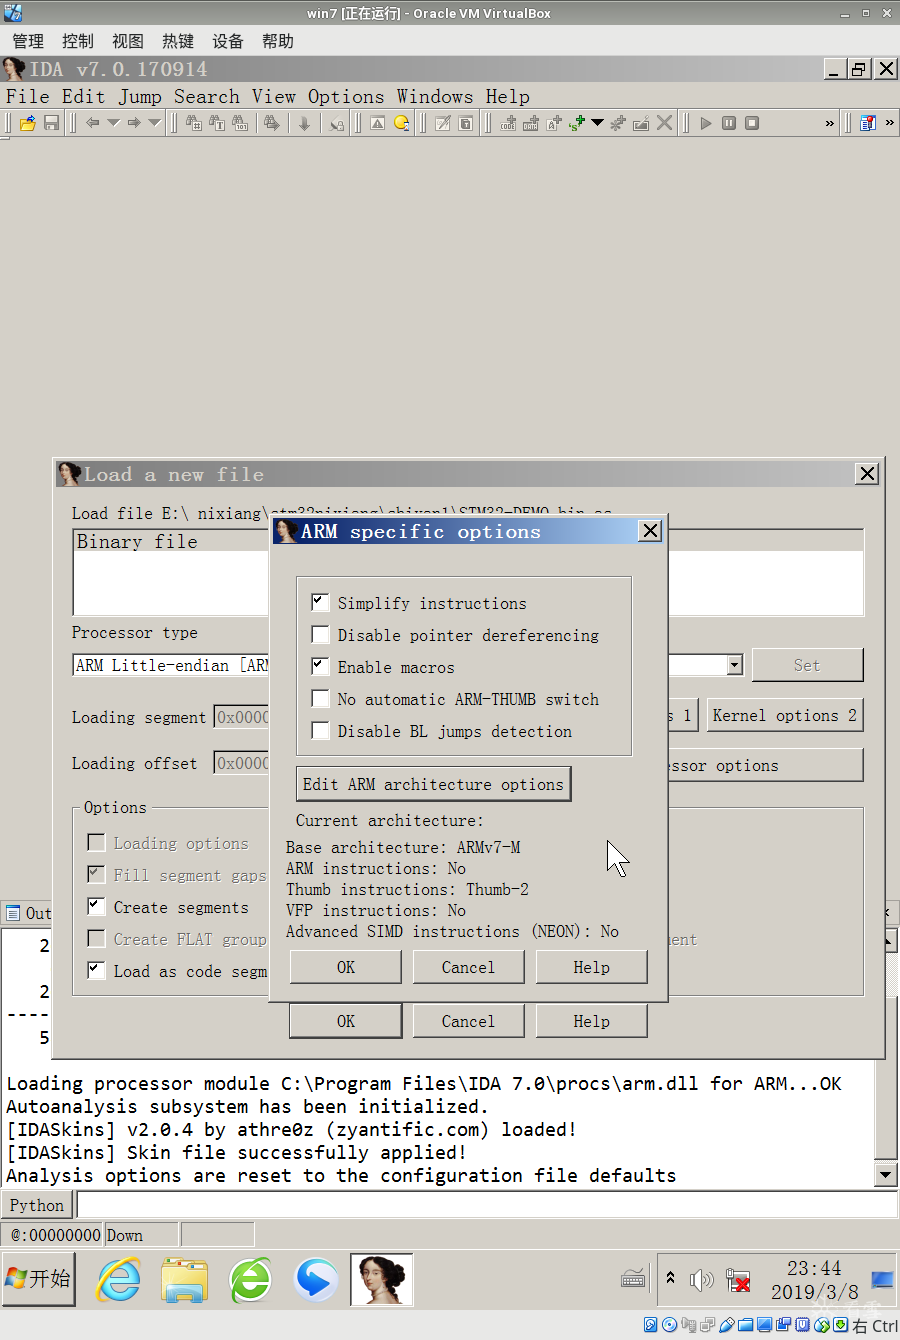Click the green plus struct toolbar icon
The image size is (900, 1340).
click(576, 123)
